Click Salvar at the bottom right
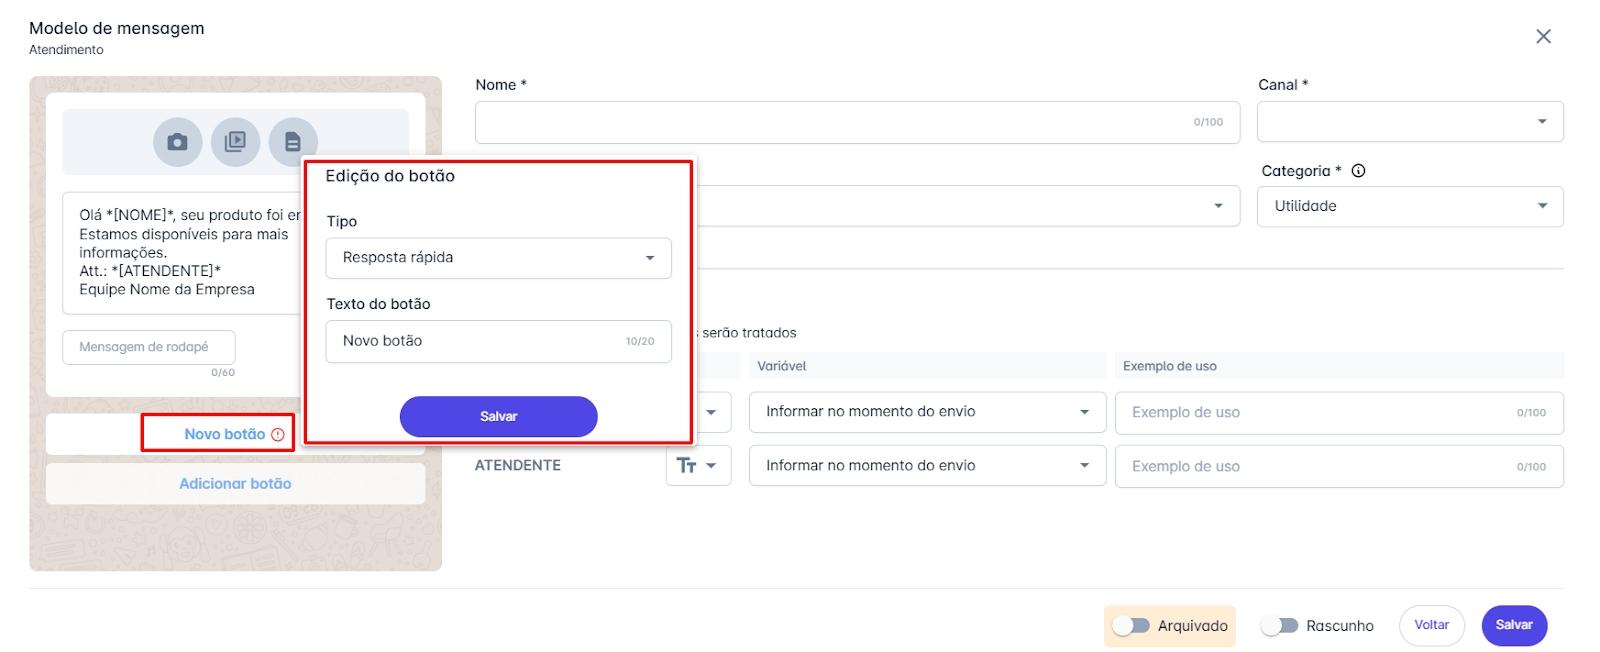The image size is (1600, 652). coord(1513,625)
